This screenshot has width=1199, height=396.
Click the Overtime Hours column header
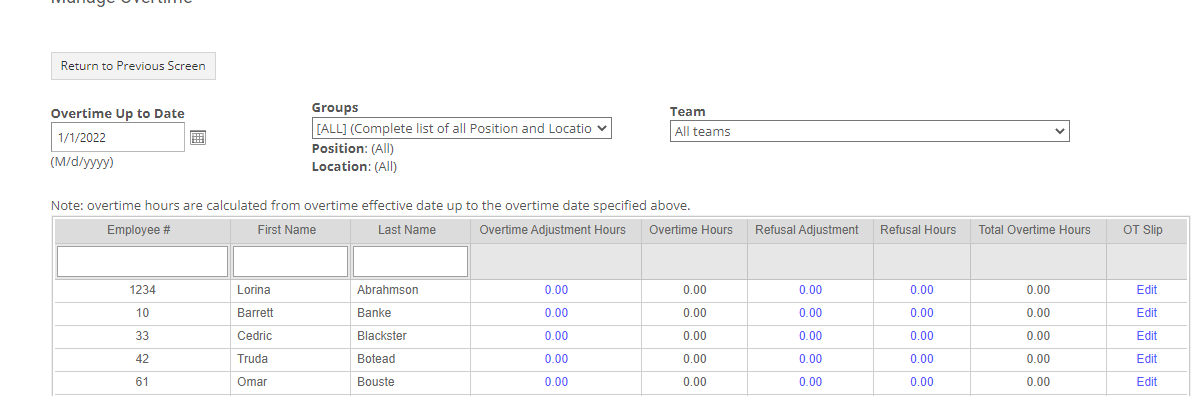point(691,230)
